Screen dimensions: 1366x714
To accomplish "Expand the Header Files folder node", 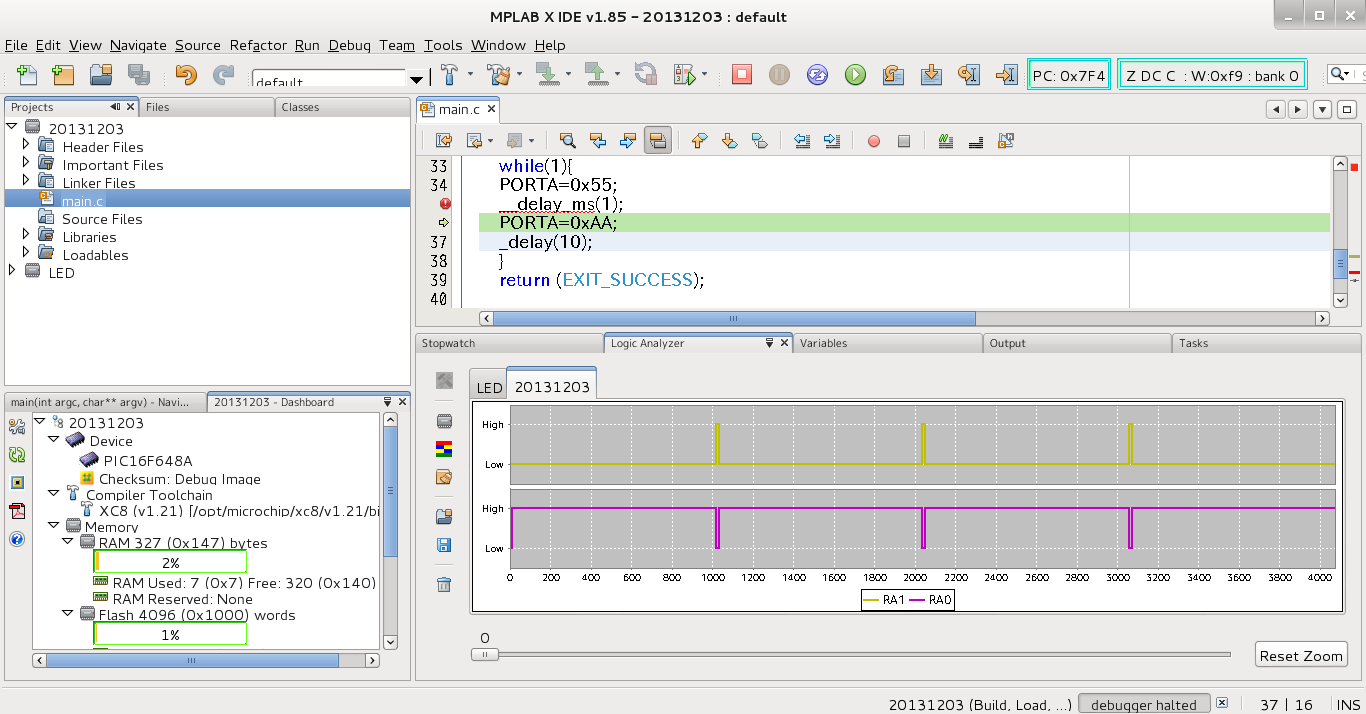I will (x=26, y=145).
